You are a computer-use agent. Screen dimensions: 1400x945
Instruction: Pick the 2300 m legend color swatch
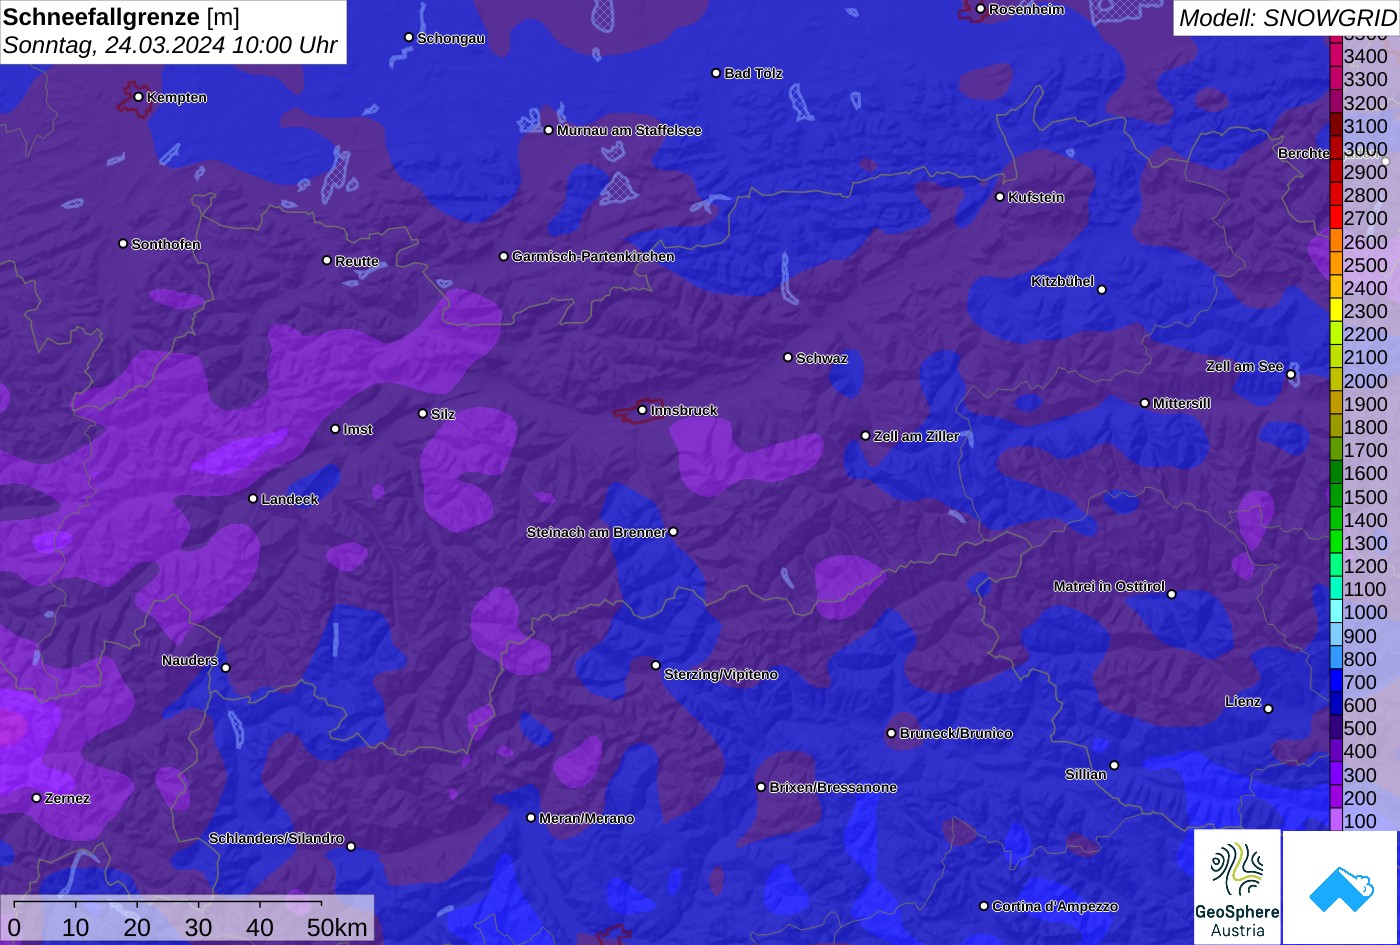[1336, 311]
